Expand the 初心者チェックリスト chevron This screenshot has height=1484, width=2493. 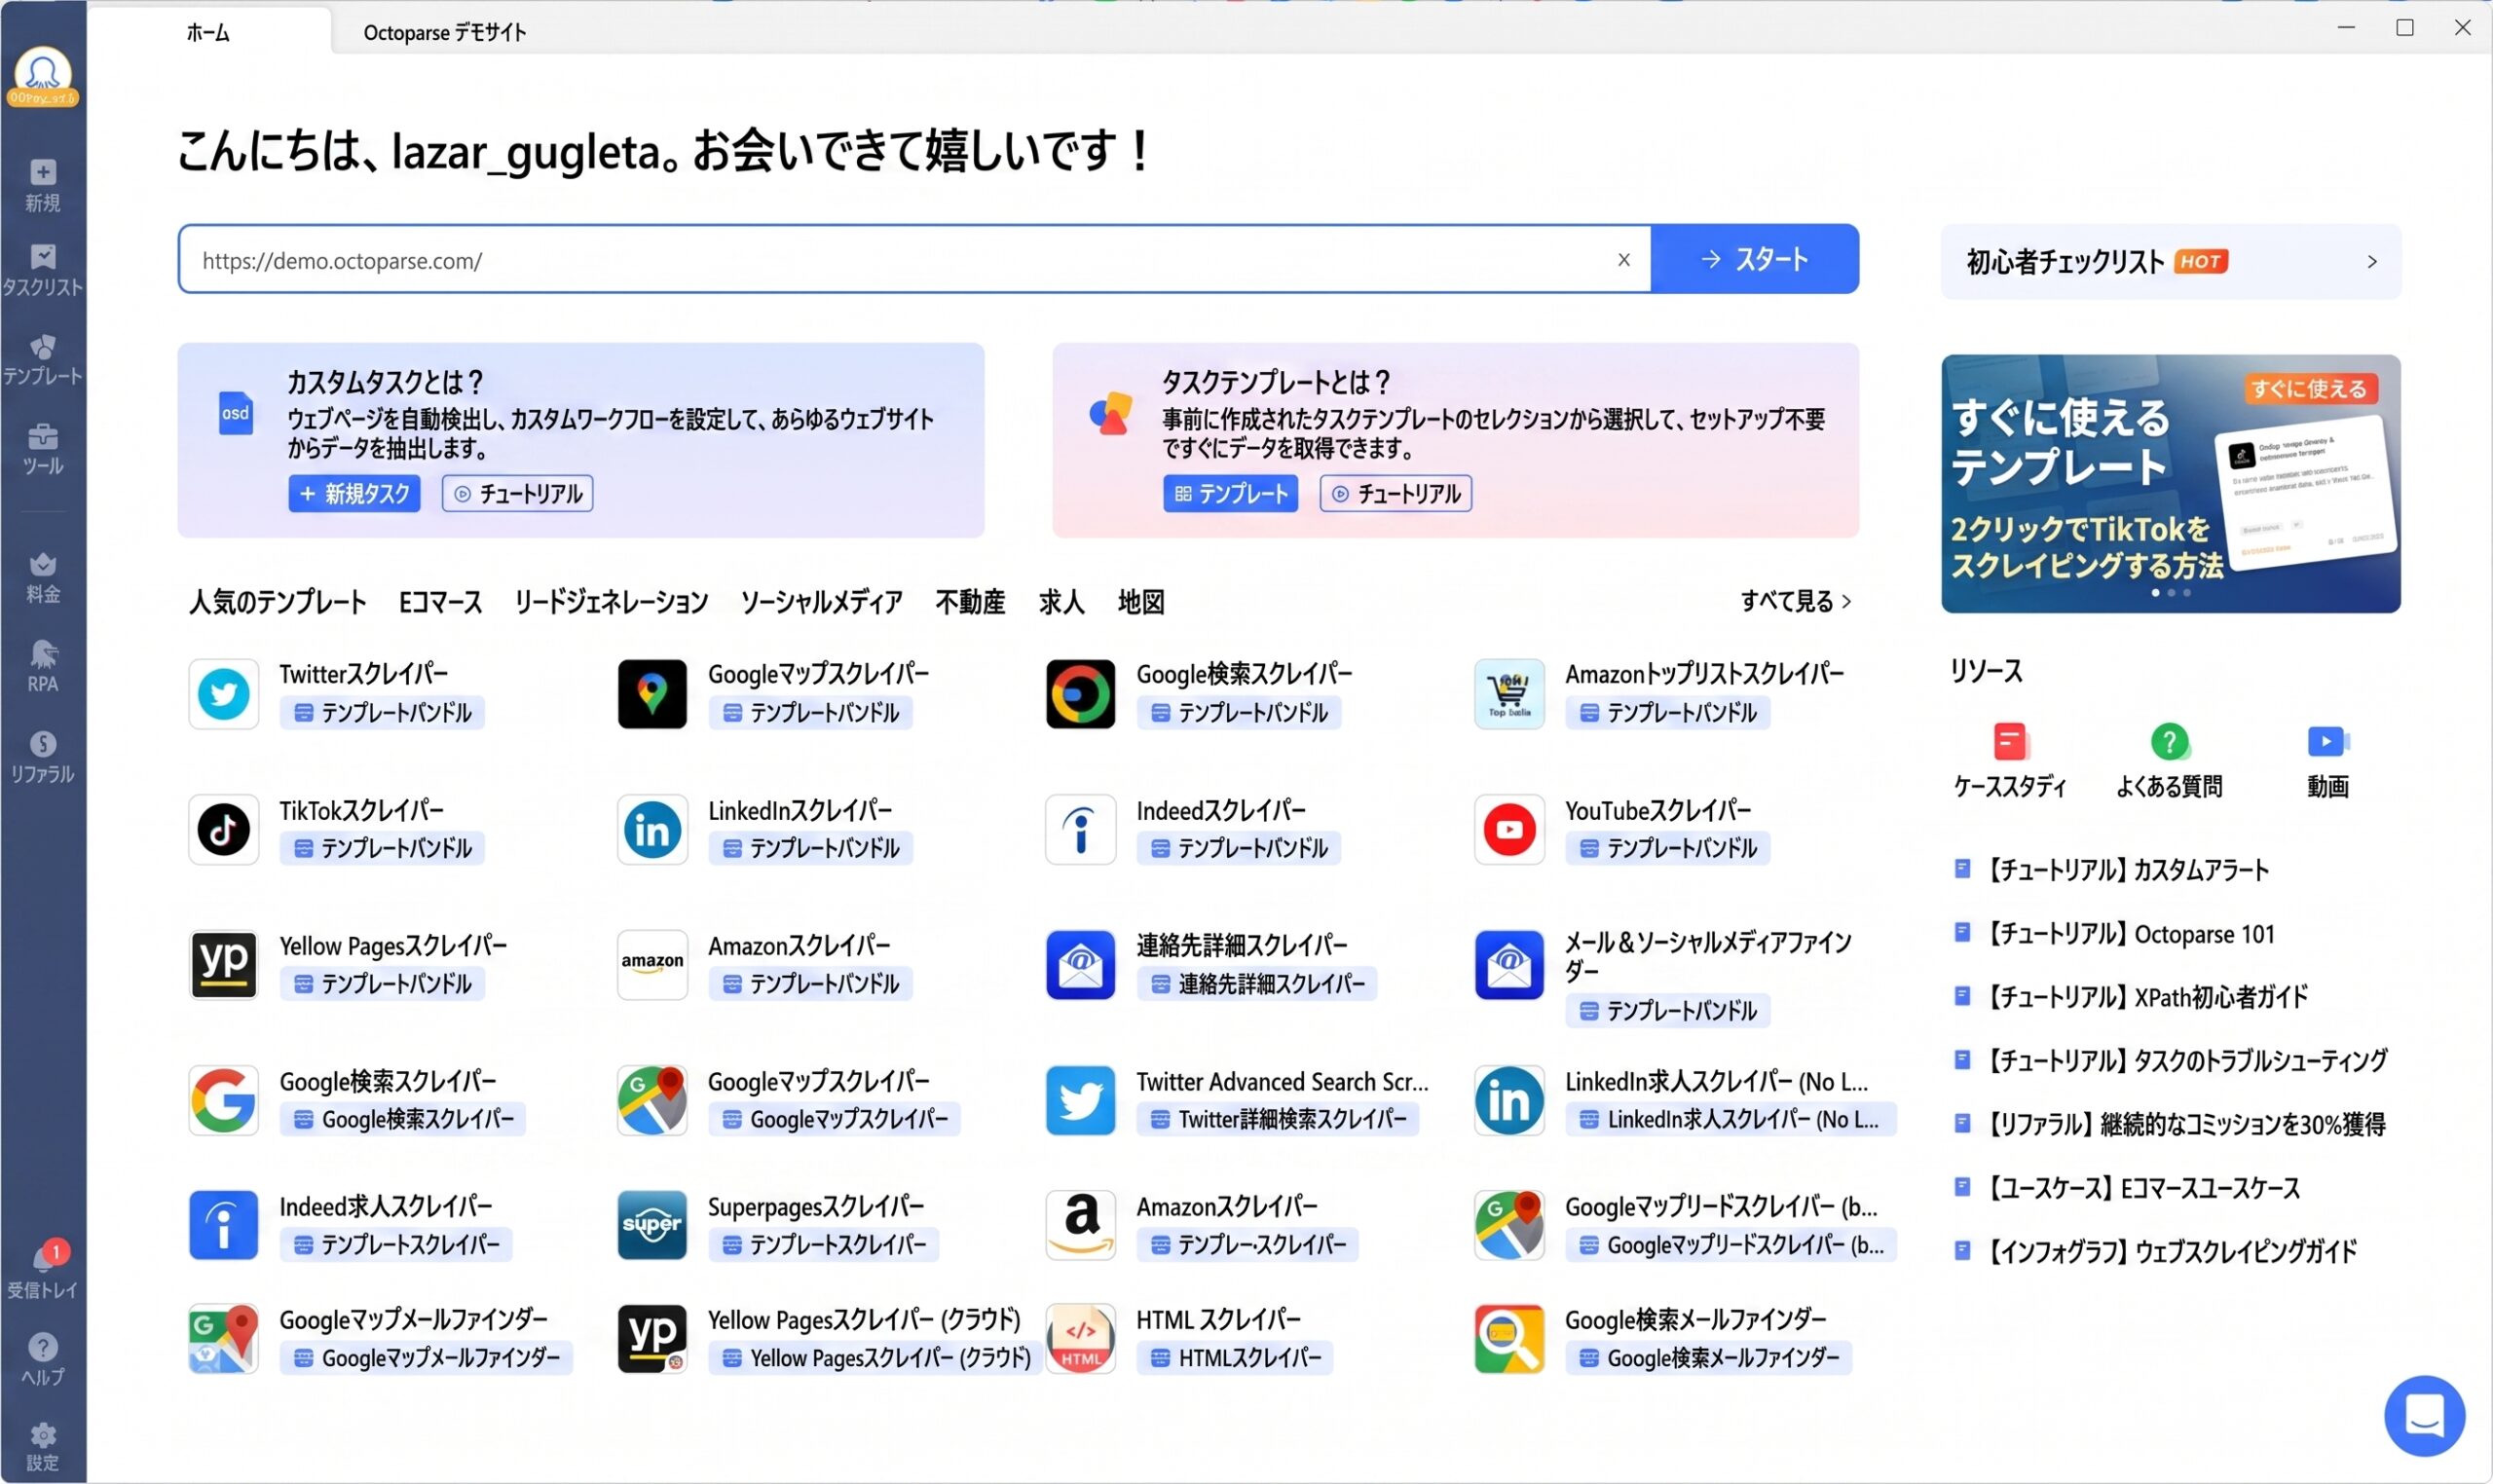click(2371, 261)
